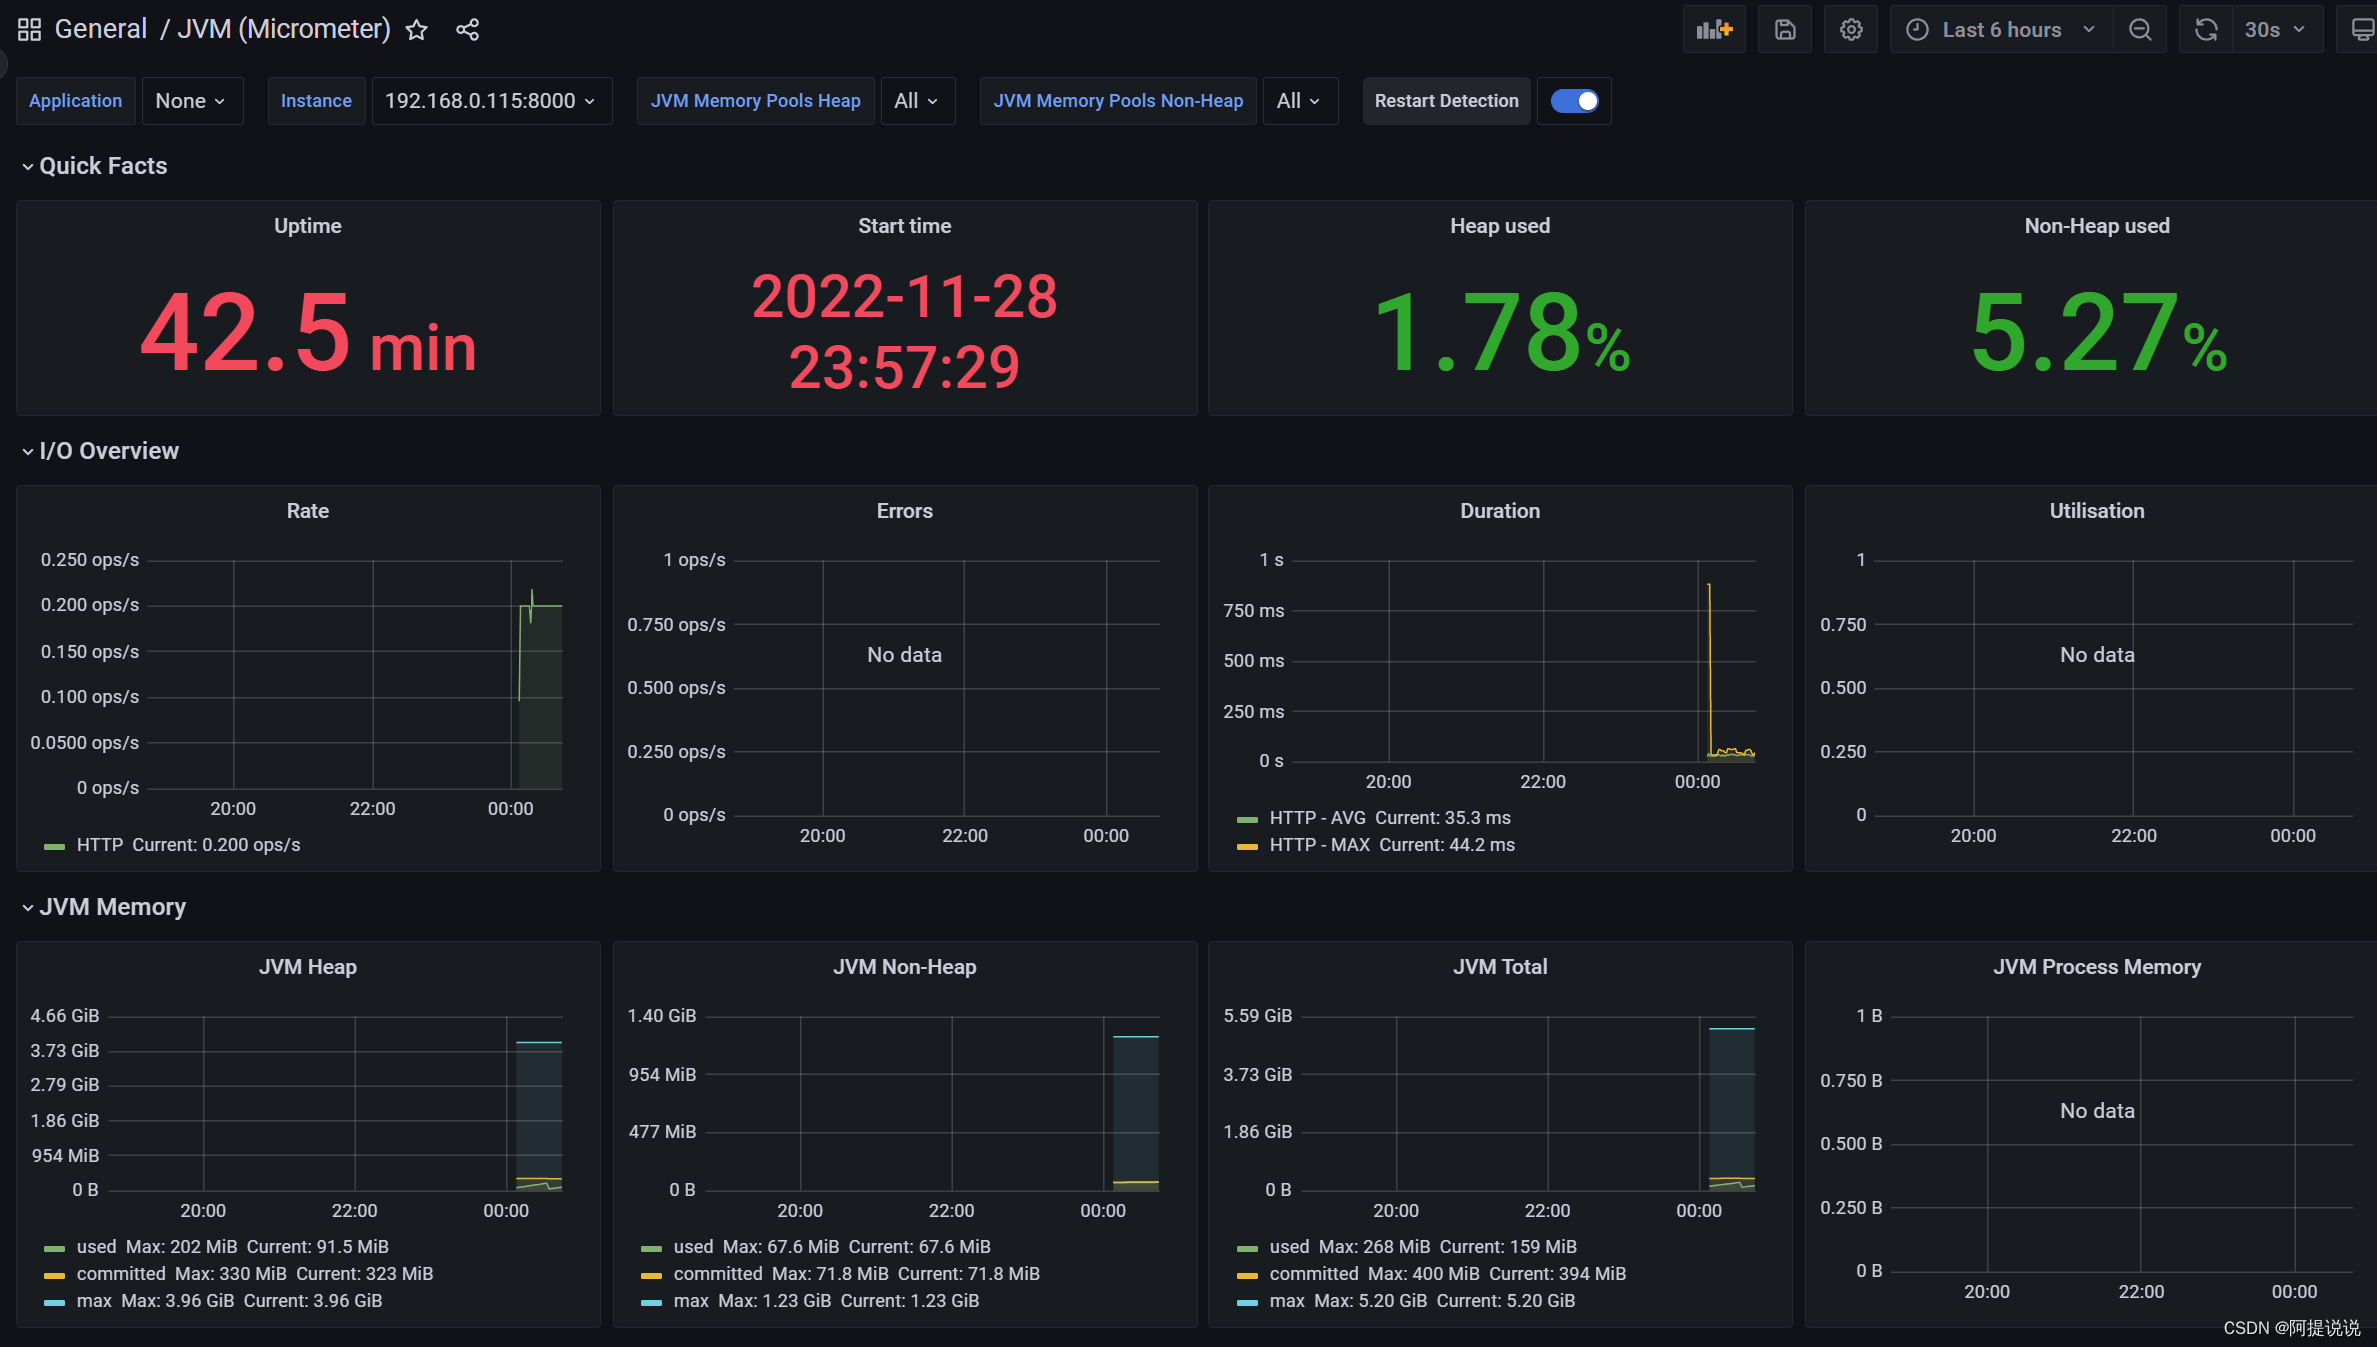The image size is (2377, 1347).
Task: Click the max line in JVM Heap graph
Action: (539, 1042)
